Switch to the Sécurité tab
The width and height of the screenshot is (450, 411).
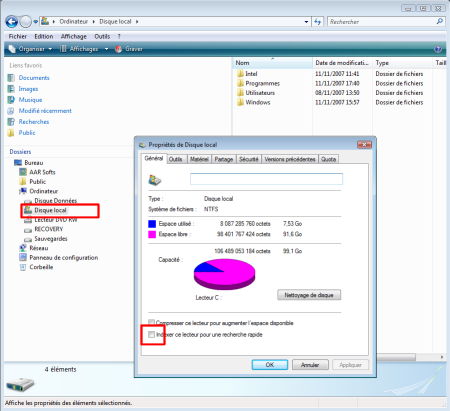pos(249,159)
